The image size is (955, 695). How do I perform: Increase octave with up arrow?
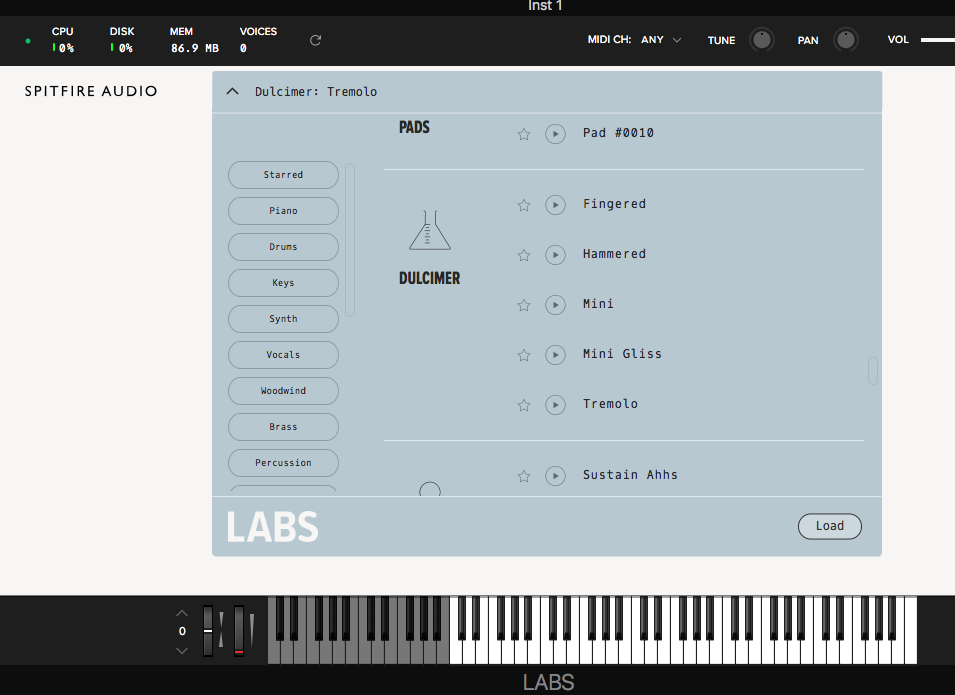[181, 613]
